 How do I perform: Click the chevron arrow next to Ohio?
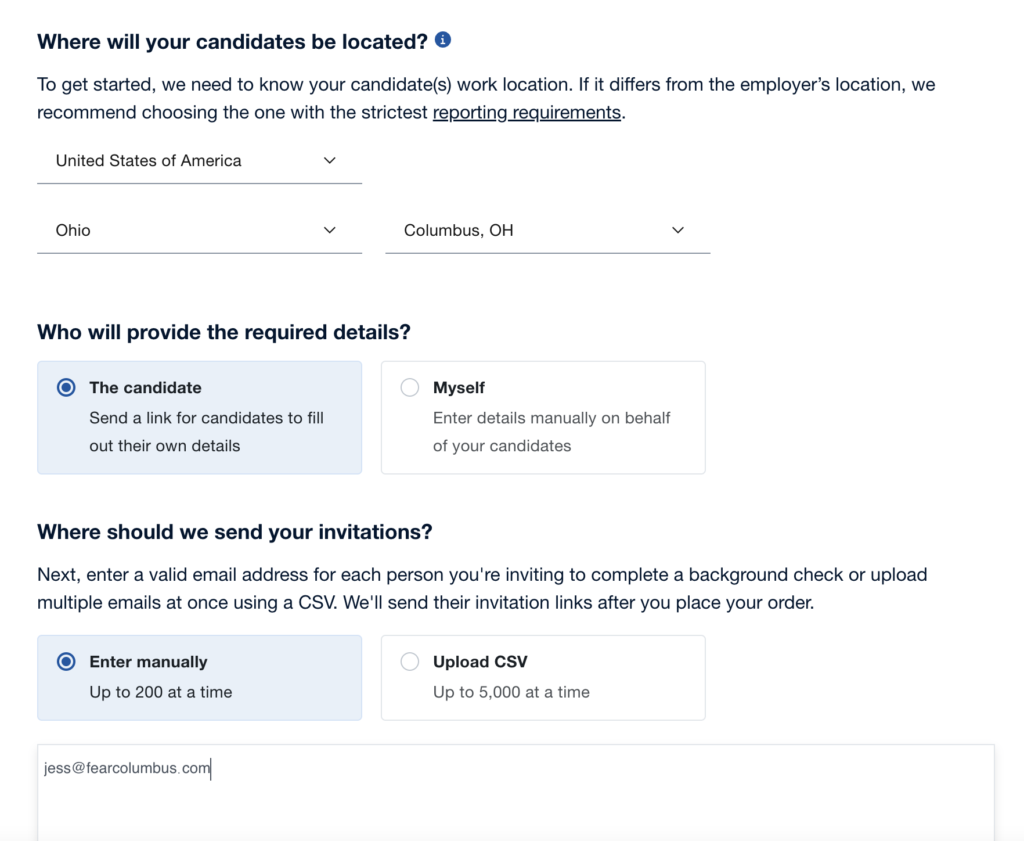coord(330,231)
